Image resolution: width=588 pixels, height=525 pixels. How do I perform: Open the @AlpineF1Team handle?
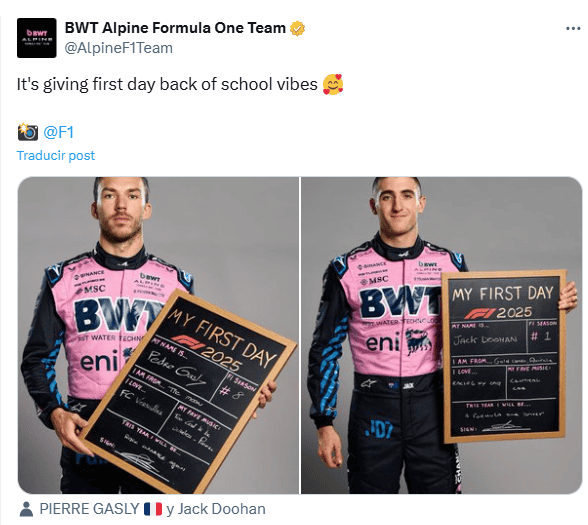(x=118, y=48)
